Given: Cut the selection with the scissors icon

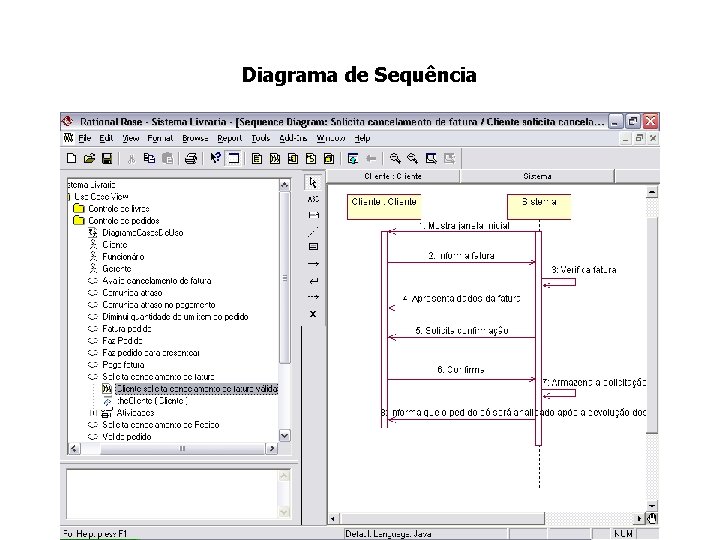Looking at the screenshot, I should coord(131,158).
